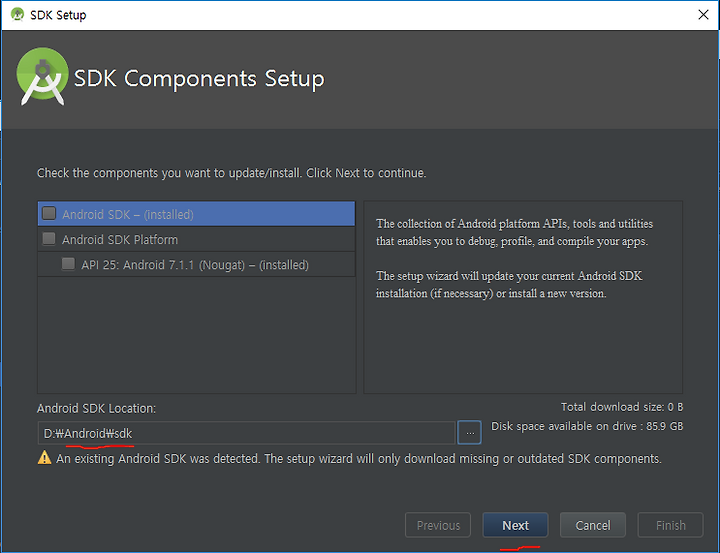Click the Total download size: 0 B text
This screenshot has width=720, height=553.
[622, 407]
